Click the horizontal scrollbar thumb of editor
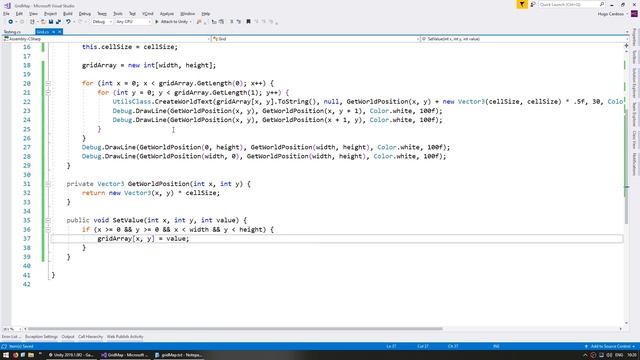The width and height of the screenshot is (640, 360). [235, 329]
